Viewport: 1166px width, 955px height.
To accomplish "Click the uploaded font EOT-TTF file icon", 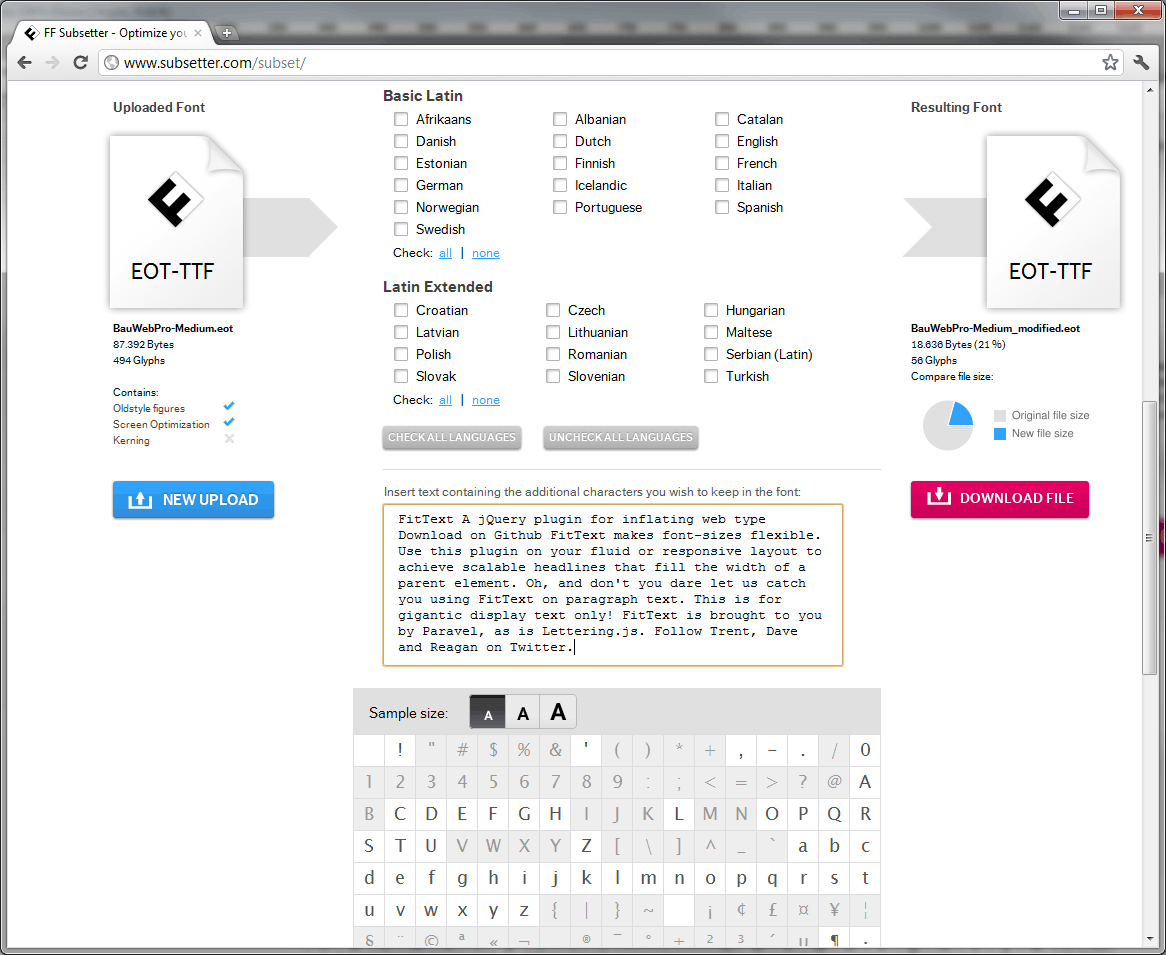I will (176, 222).
